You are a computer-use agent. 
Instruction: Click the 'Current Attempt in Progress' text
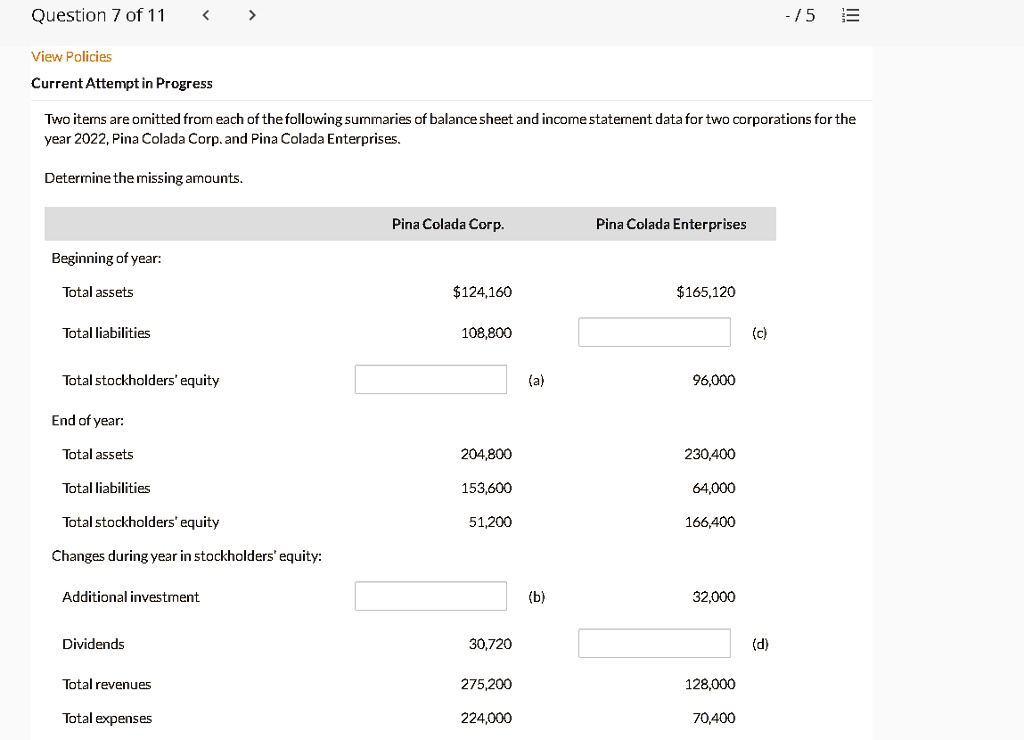click(x=122, y=84)
